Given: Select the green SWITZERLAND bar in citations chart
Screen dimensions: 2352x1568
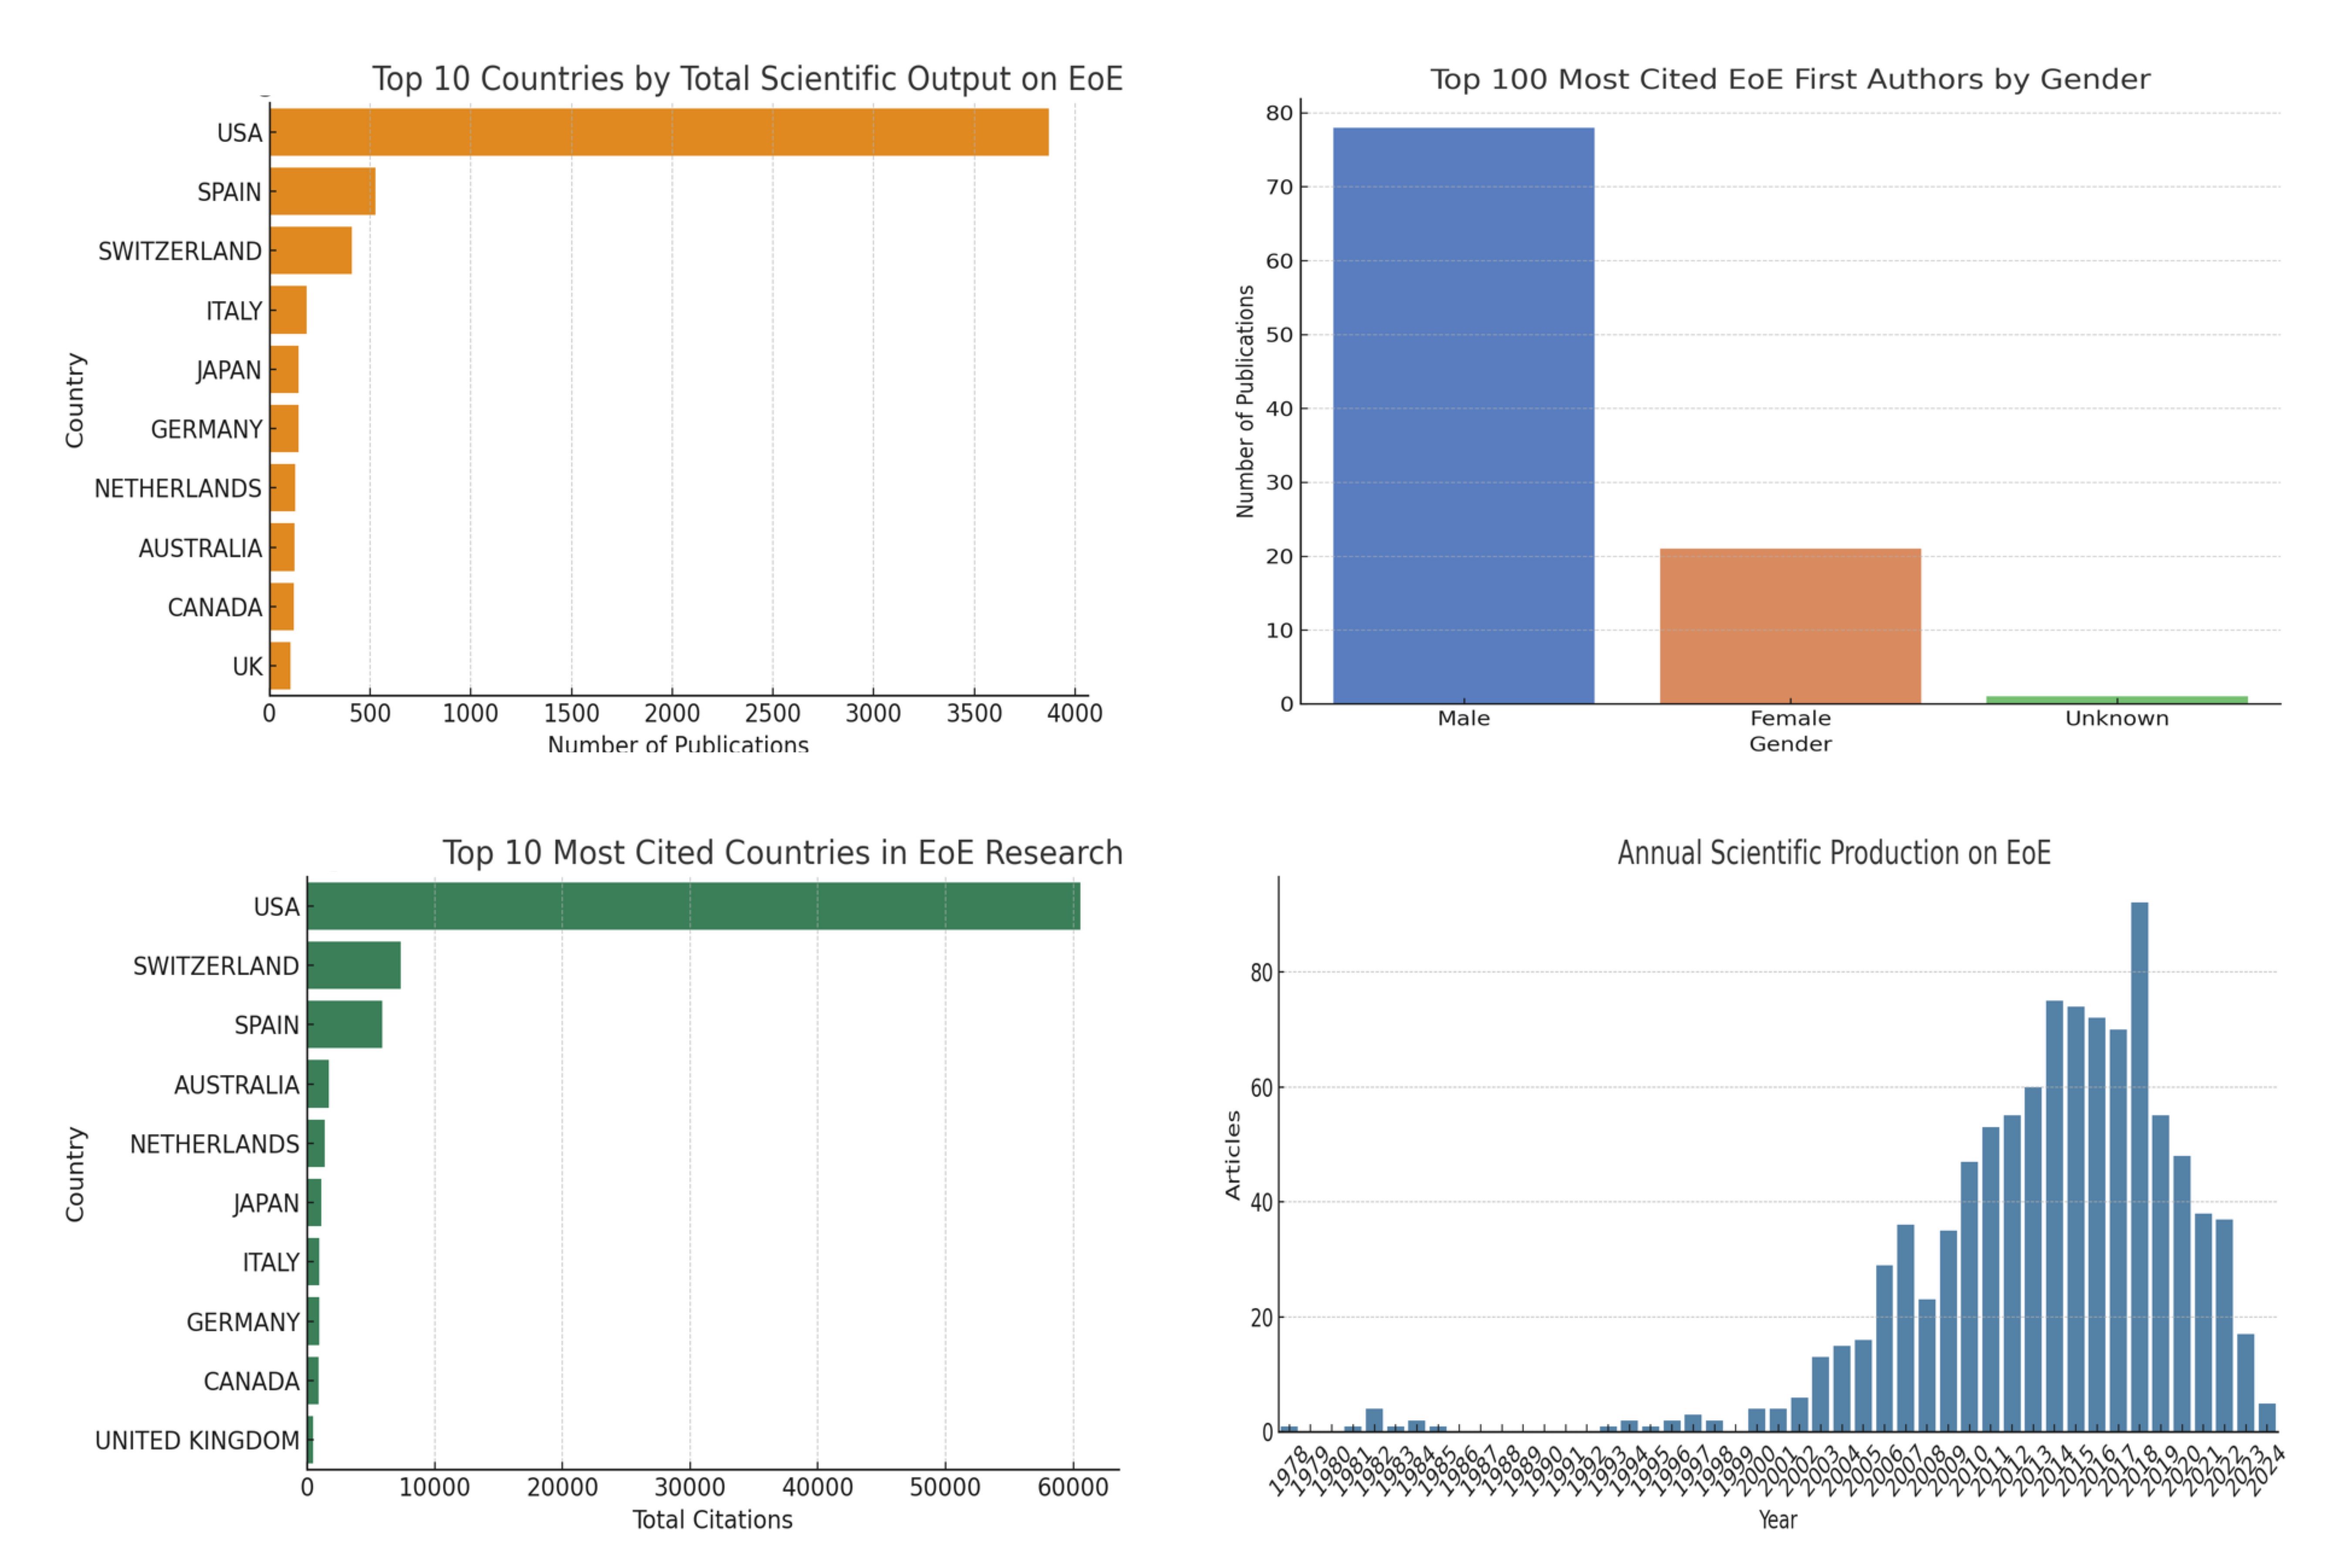Looking at the screenshot, I should (x=354, y=965).
